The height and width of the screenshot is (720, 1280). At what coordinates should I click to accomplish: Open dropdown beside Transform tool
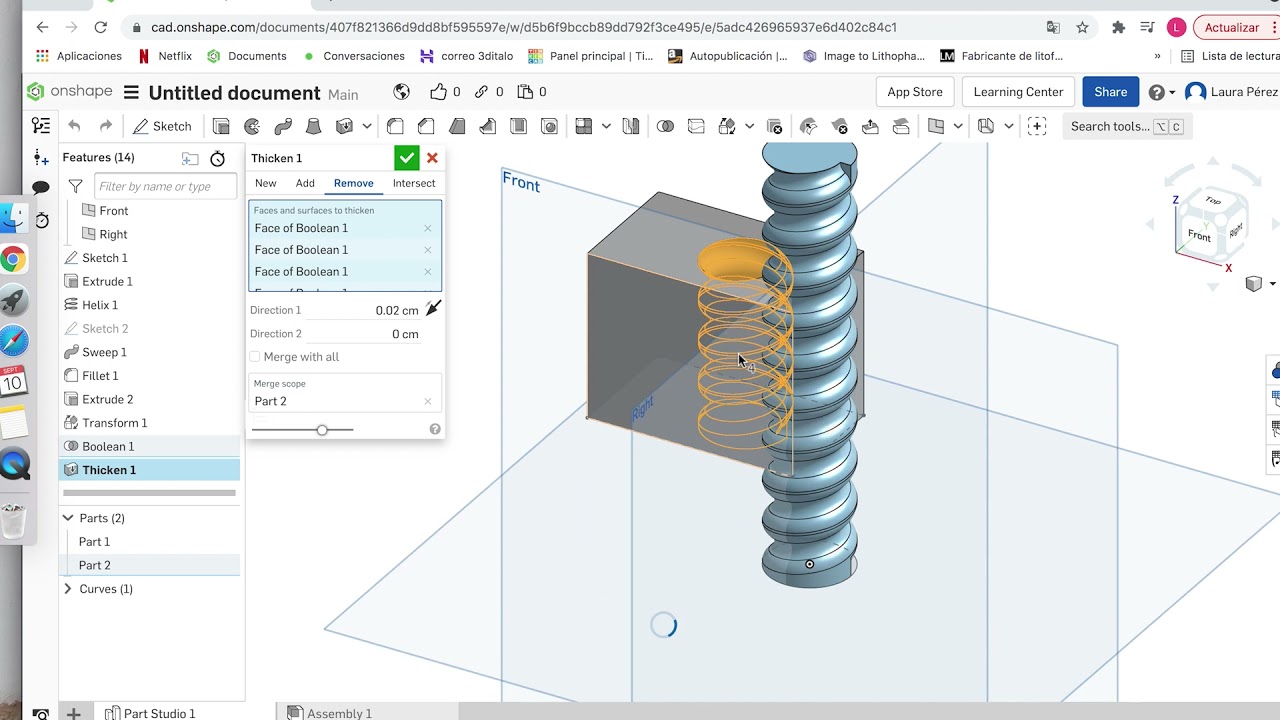[x=749, y=126]
